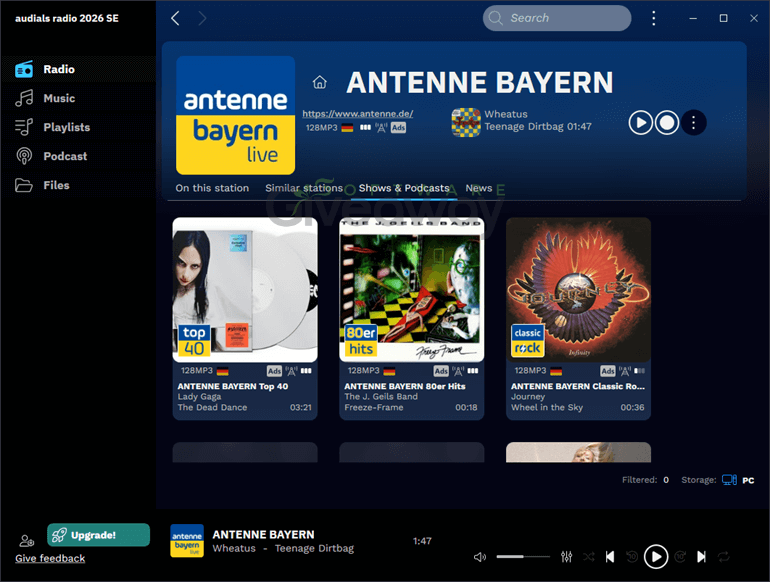Click Freeze-Frame song title

[374, 407]
